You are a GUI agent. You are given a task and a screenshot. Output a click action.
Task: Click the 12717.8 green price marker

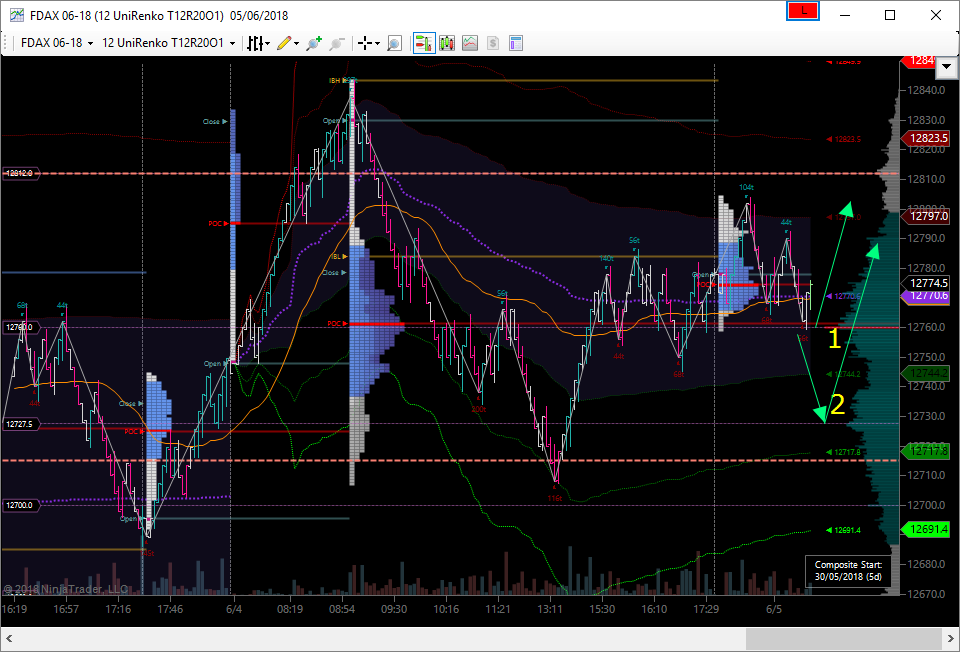924,451
